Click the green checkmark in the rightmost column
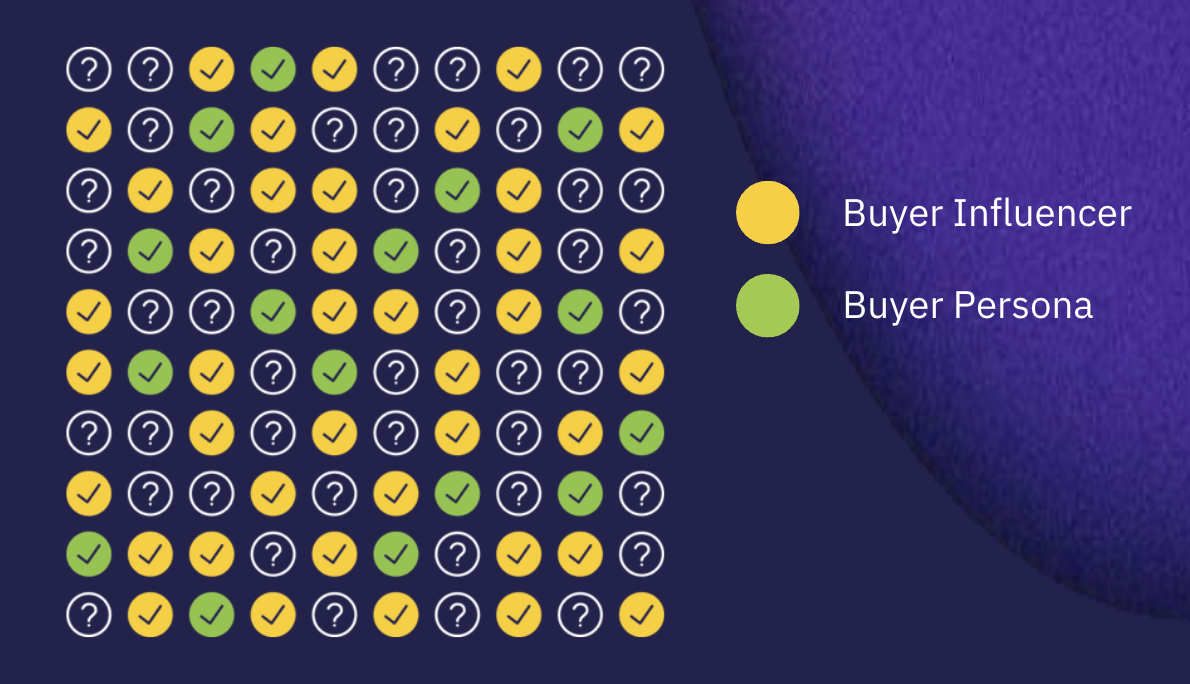 point(641,433)
